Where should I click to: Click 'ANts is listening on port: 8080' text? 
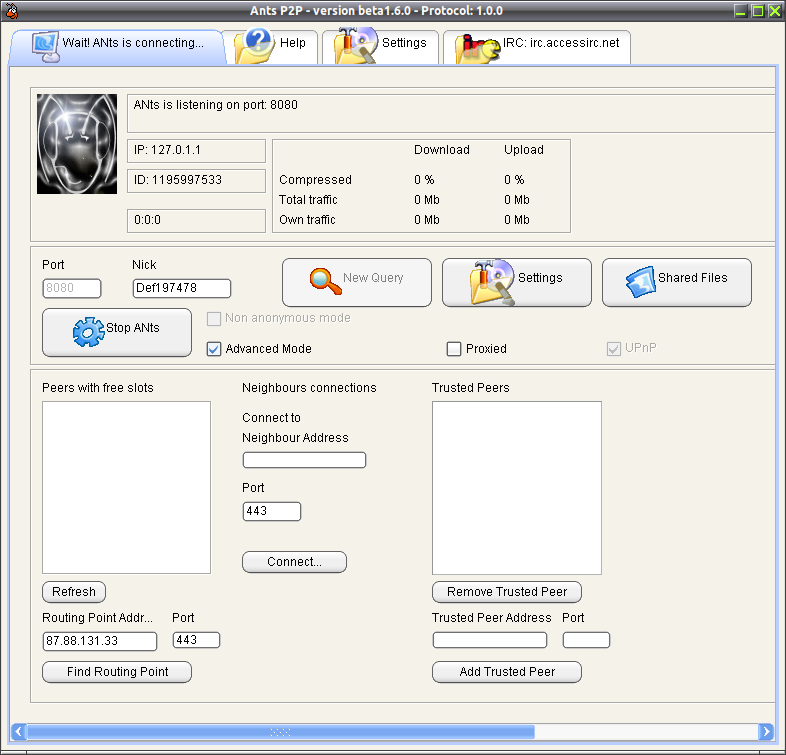216,105
